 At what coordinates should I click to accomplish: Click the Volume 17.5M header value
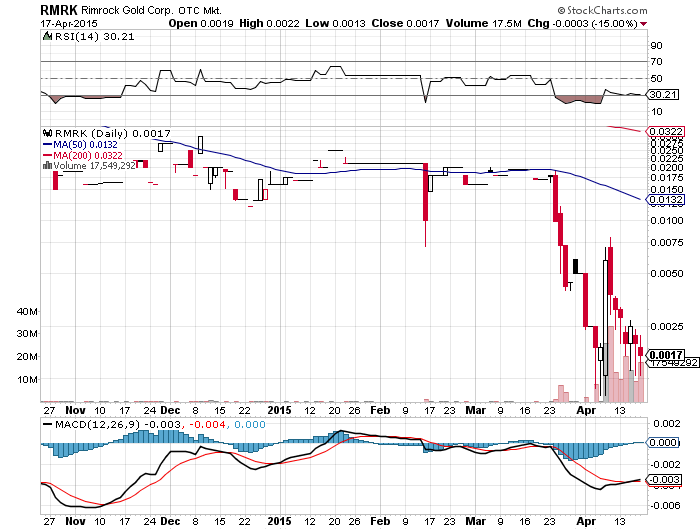tap(483, 23)
